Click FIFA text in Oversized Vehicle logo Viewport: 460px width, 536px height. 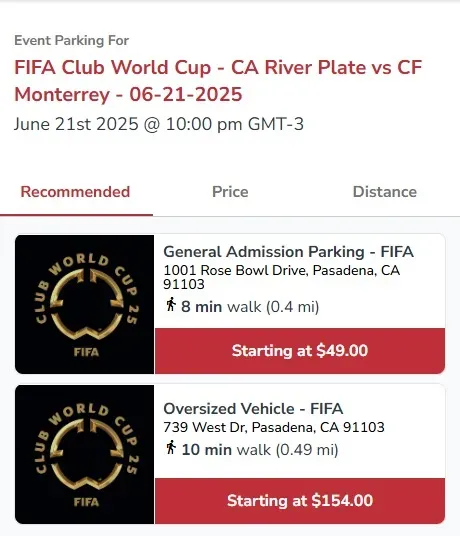pyautogui.click(x=86, y=502)
